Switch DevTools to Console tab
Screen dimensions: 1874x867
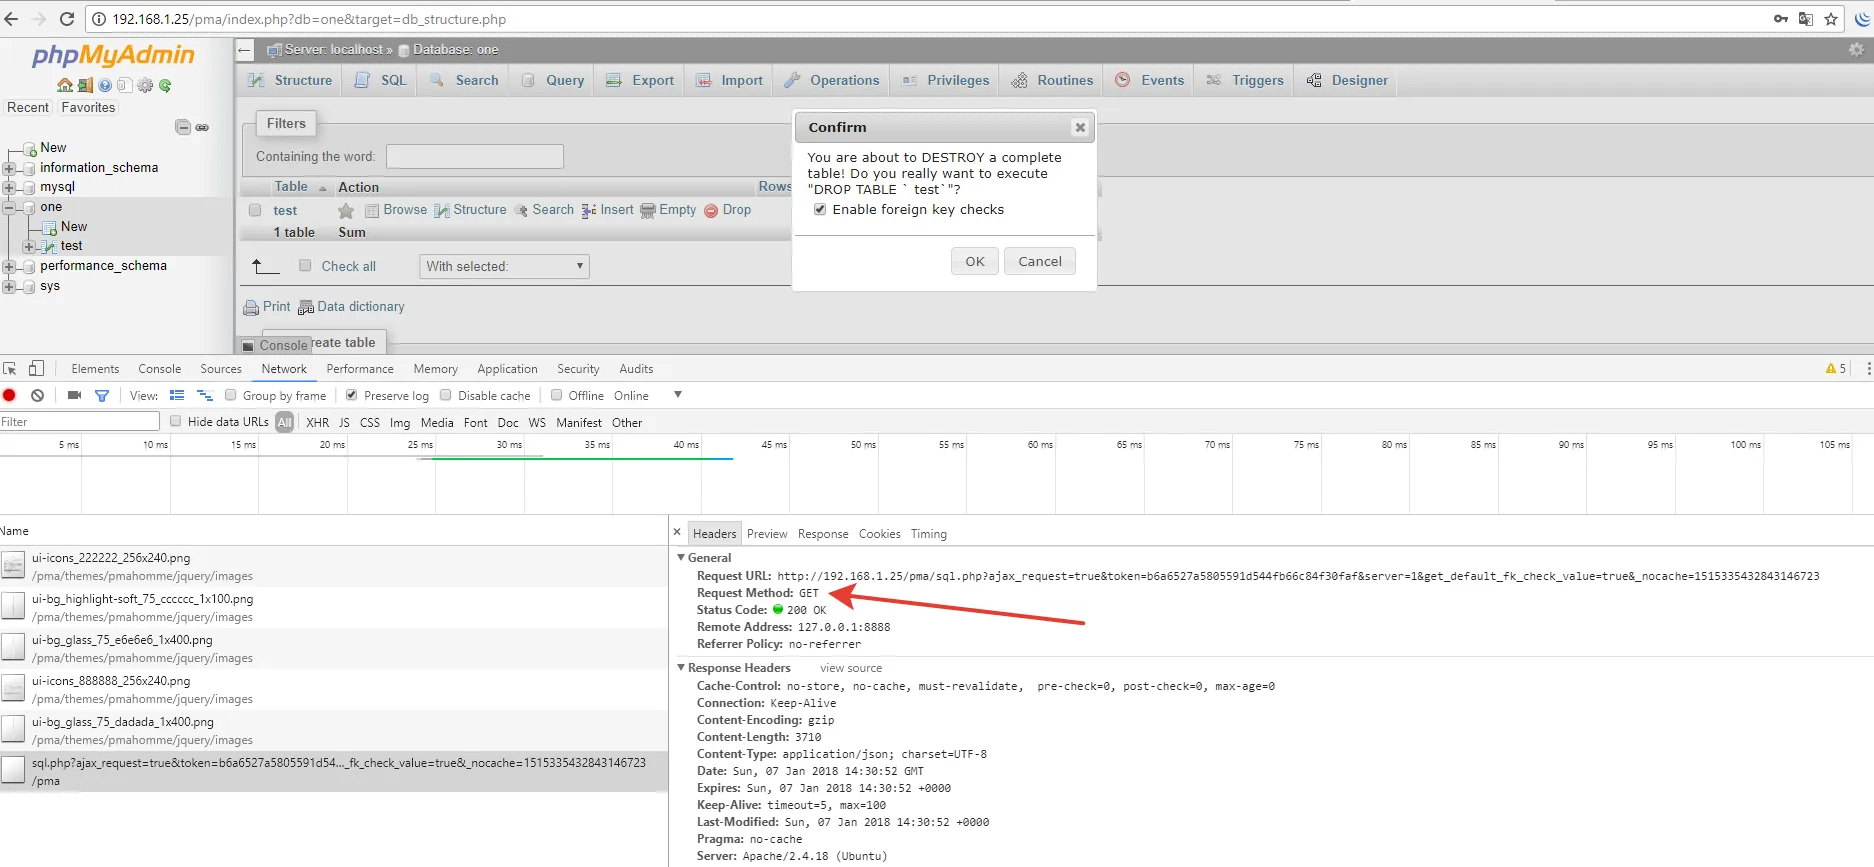point(159,369)
